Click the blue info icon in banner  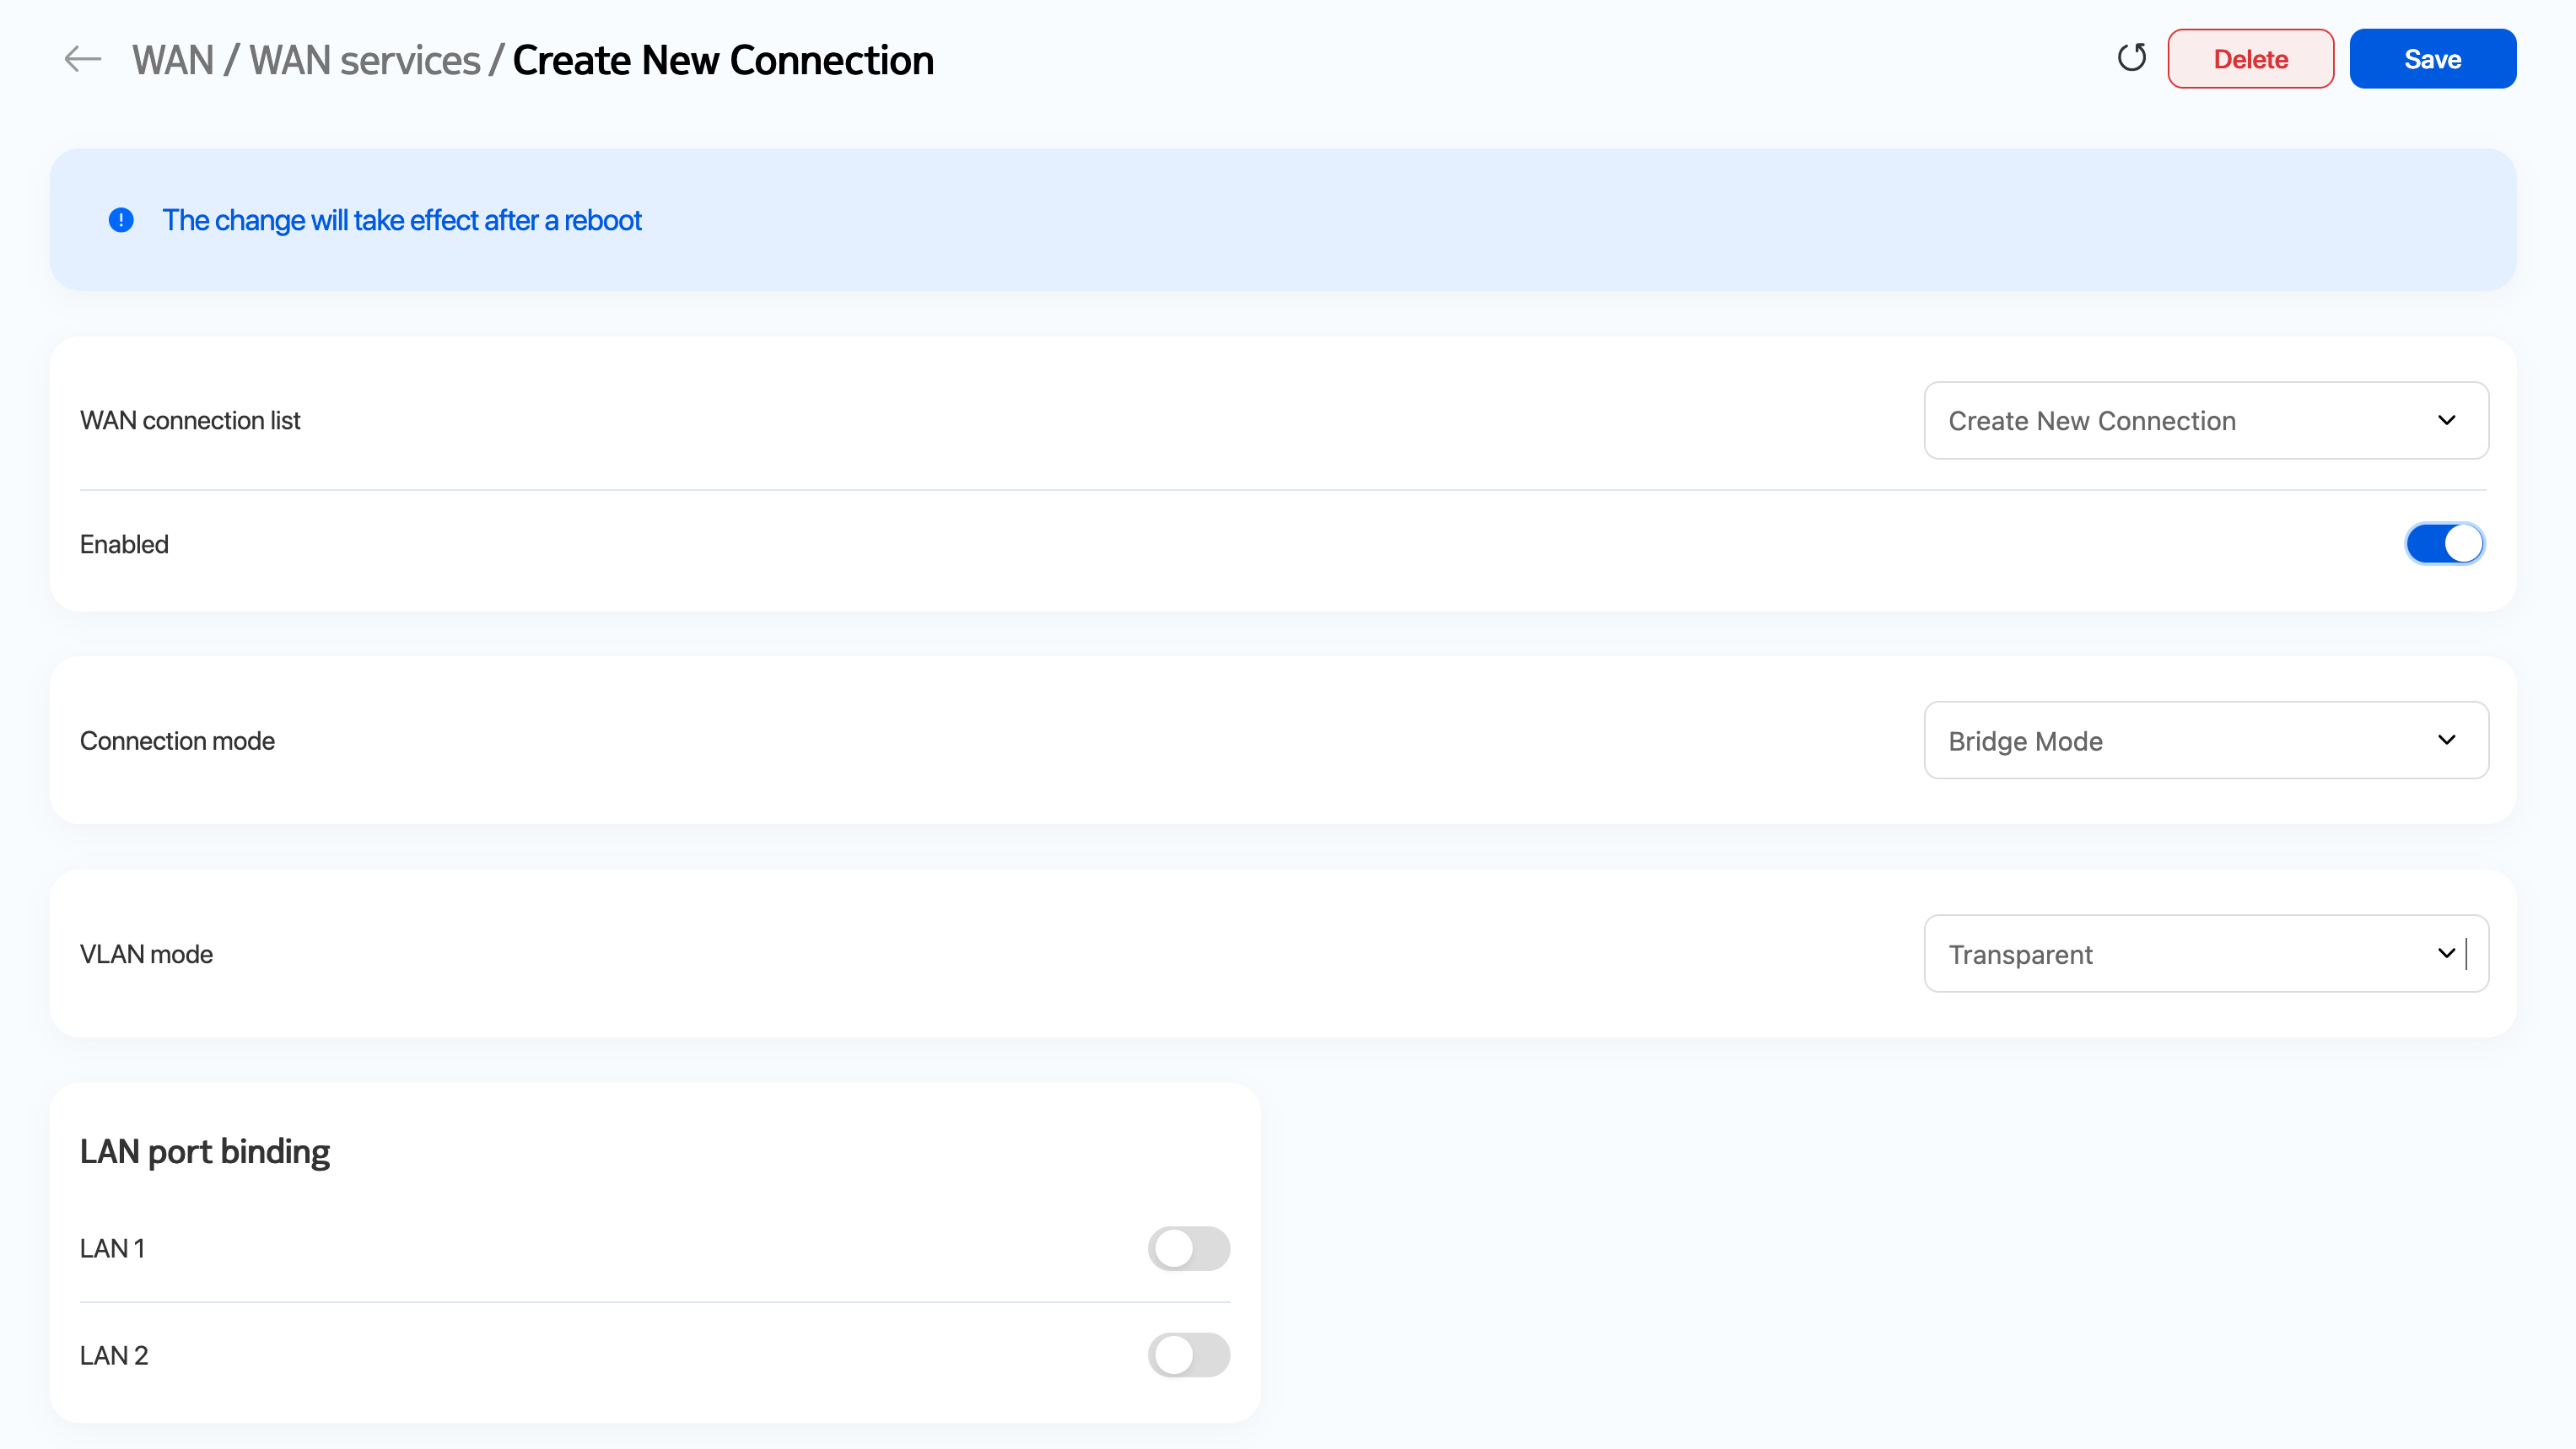121,220
